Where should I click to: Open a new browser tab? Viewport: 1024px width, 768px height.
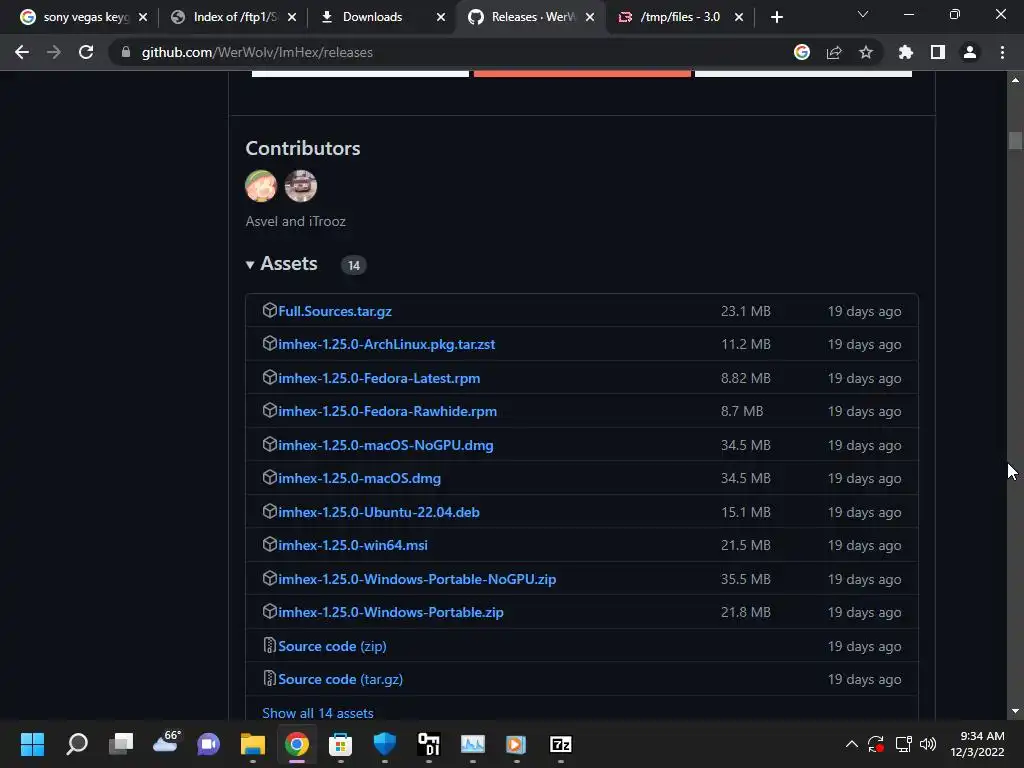(x=776, y=17)
